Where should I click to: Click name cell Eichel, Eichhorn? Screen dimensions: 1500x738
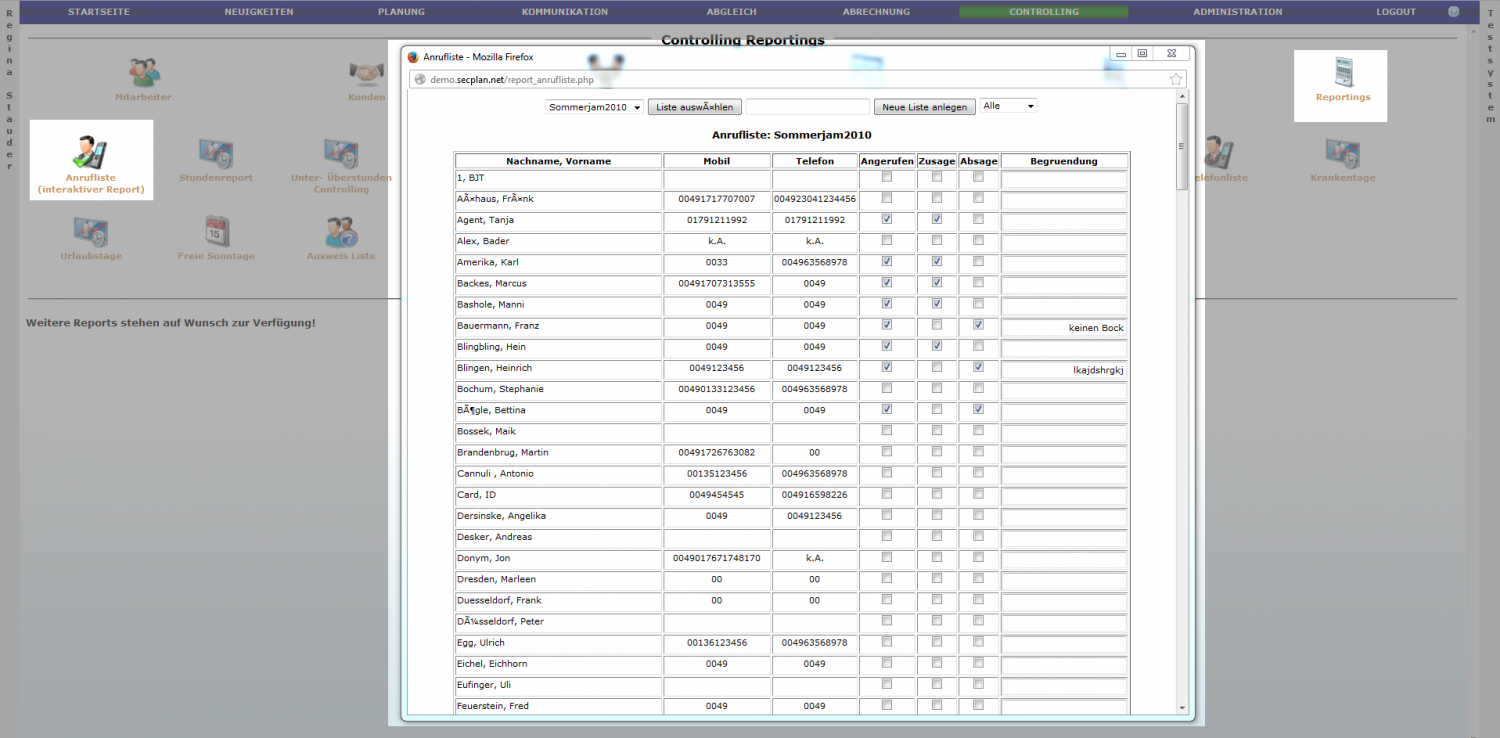pyautogui.click(x=558, y=663)
